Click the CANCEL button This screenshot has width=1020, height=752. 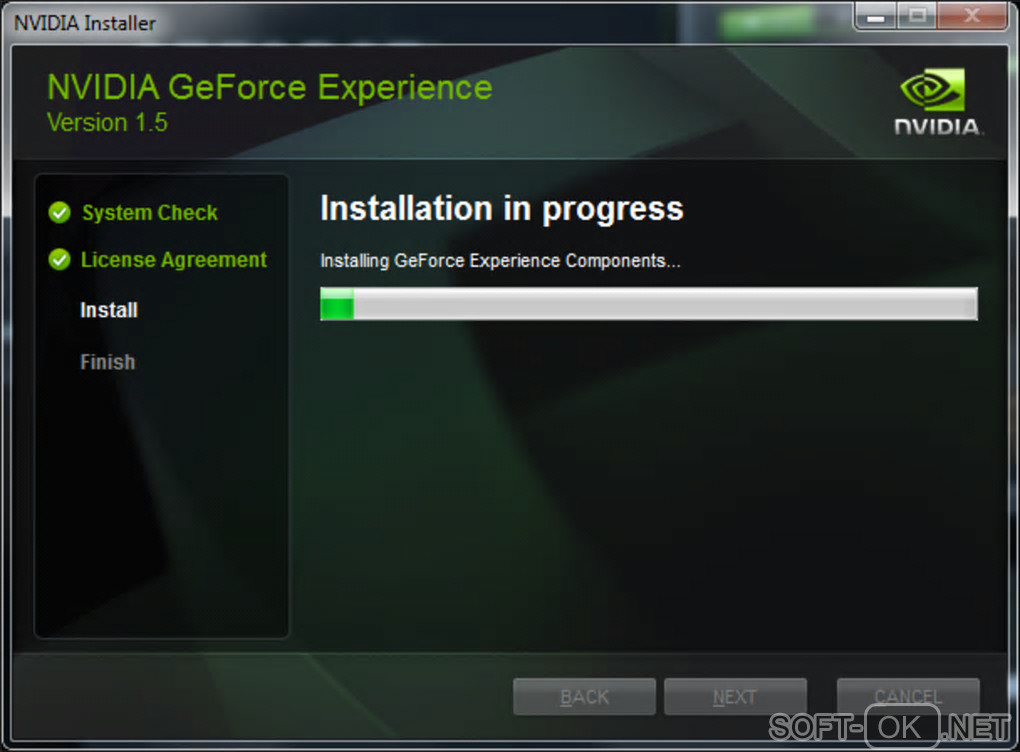coord(908,697)
